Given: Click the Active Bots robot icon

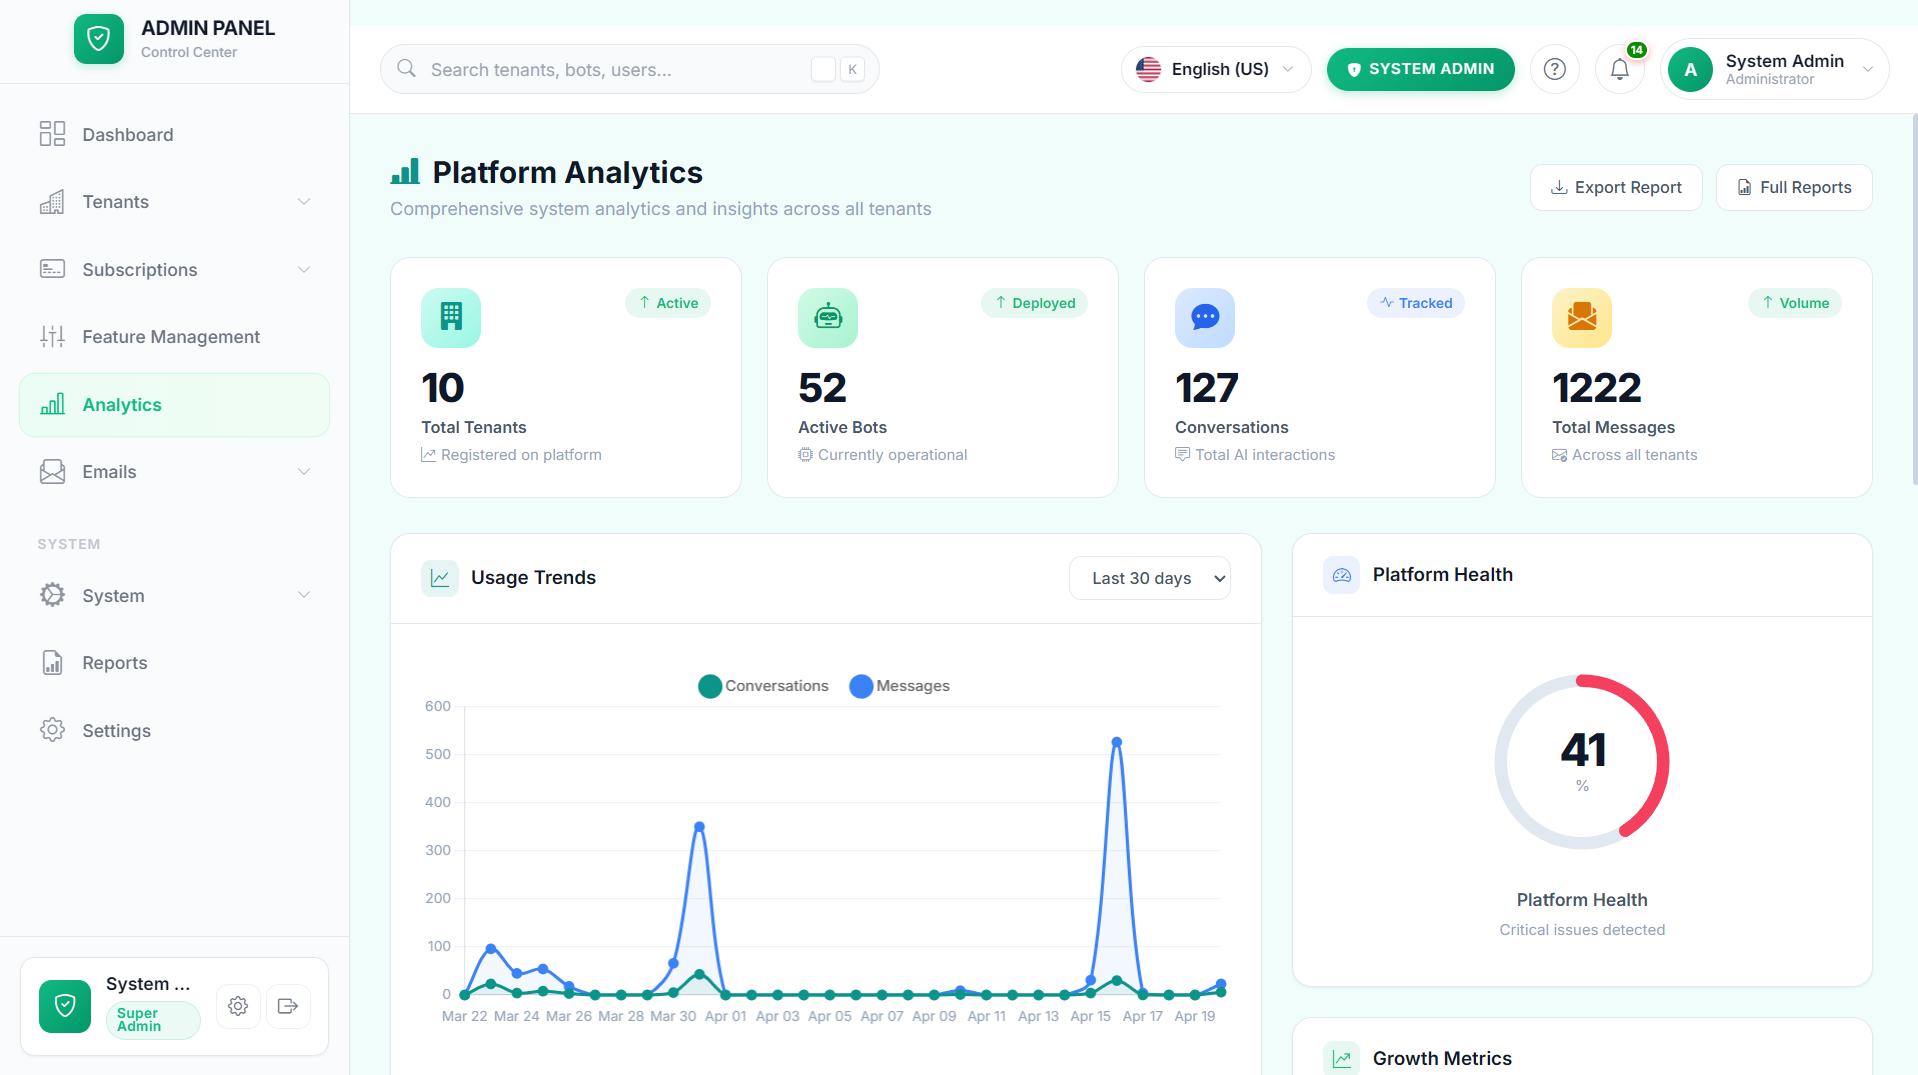Looking at the screenshot, I should pyautogui.click(x=828, y=318).
